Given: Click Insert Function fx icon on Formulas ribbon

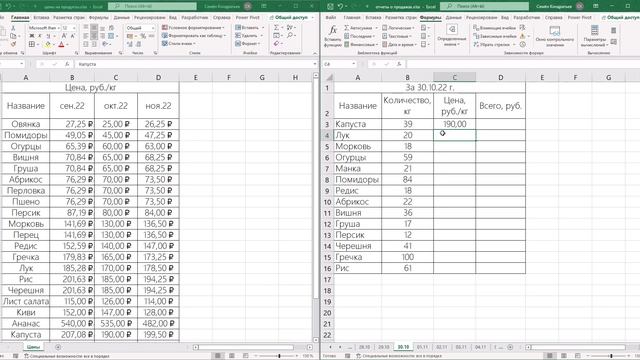Looking at the screenshot, I should [333, 30].
